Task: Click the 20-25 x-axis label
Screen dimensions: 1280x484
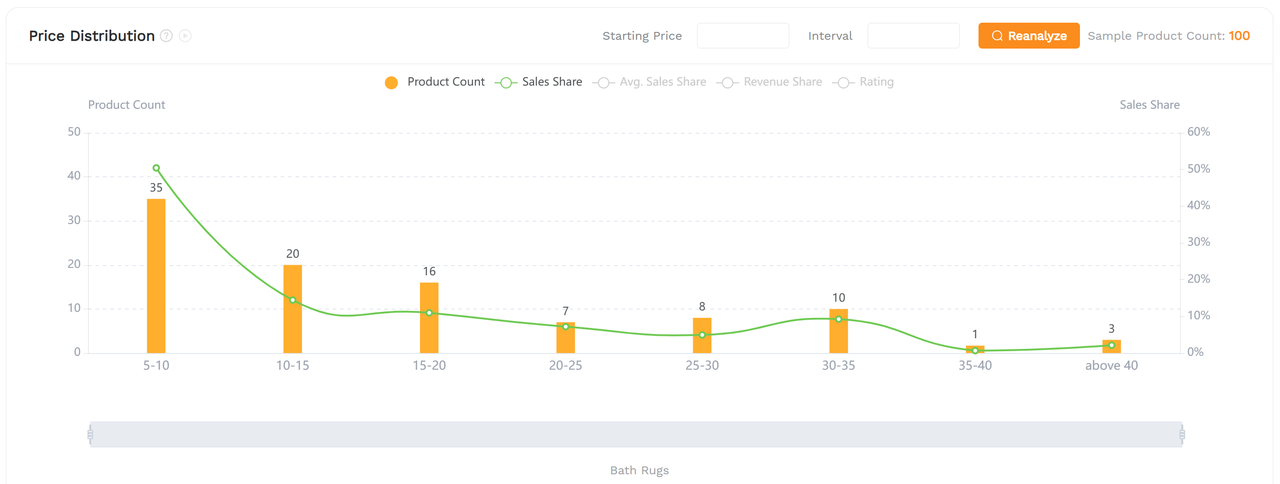Action: [x=566, y=366]
